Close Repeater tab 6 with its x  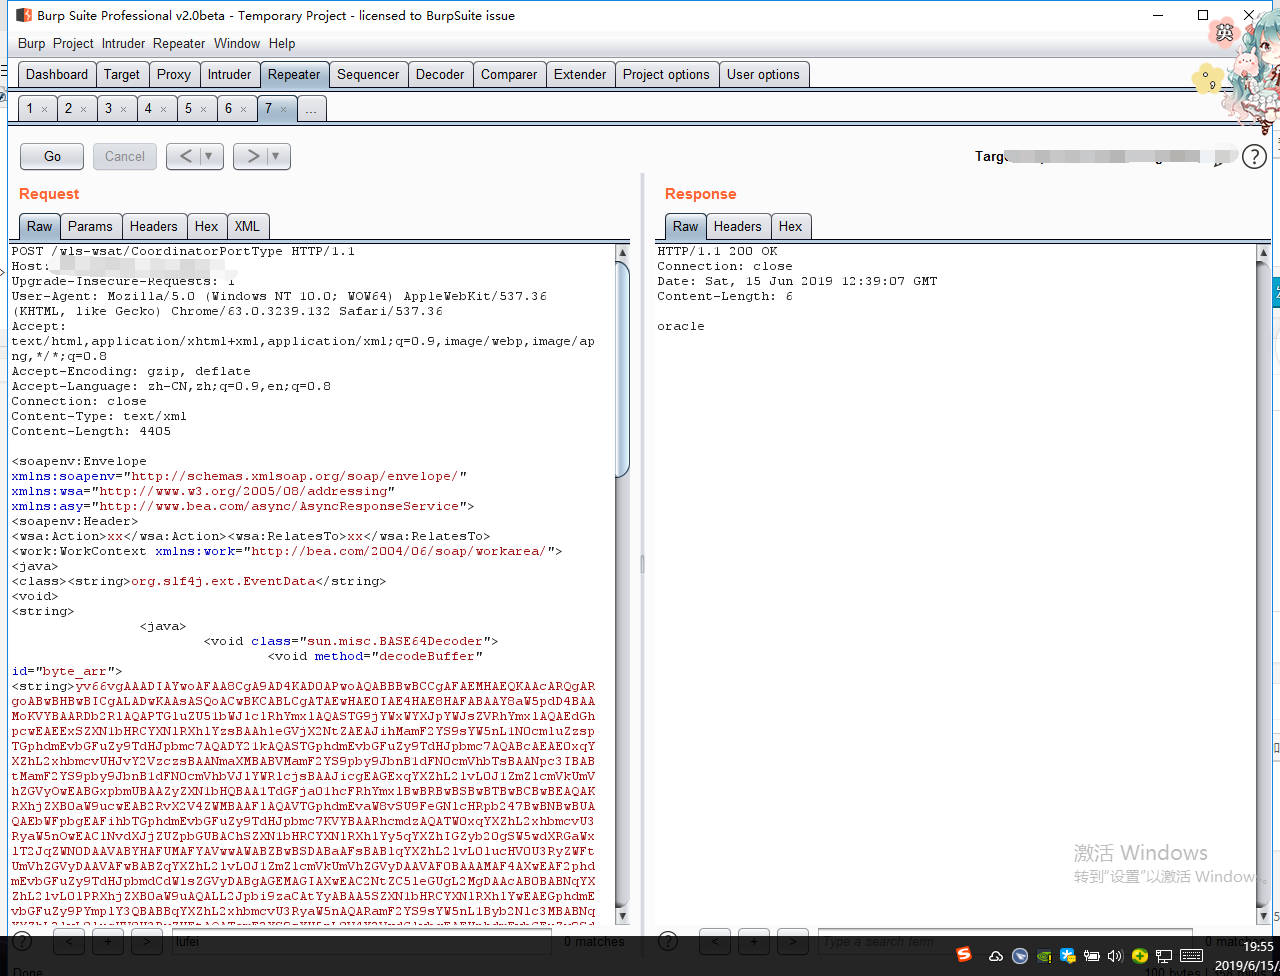(x=244, y=109)
